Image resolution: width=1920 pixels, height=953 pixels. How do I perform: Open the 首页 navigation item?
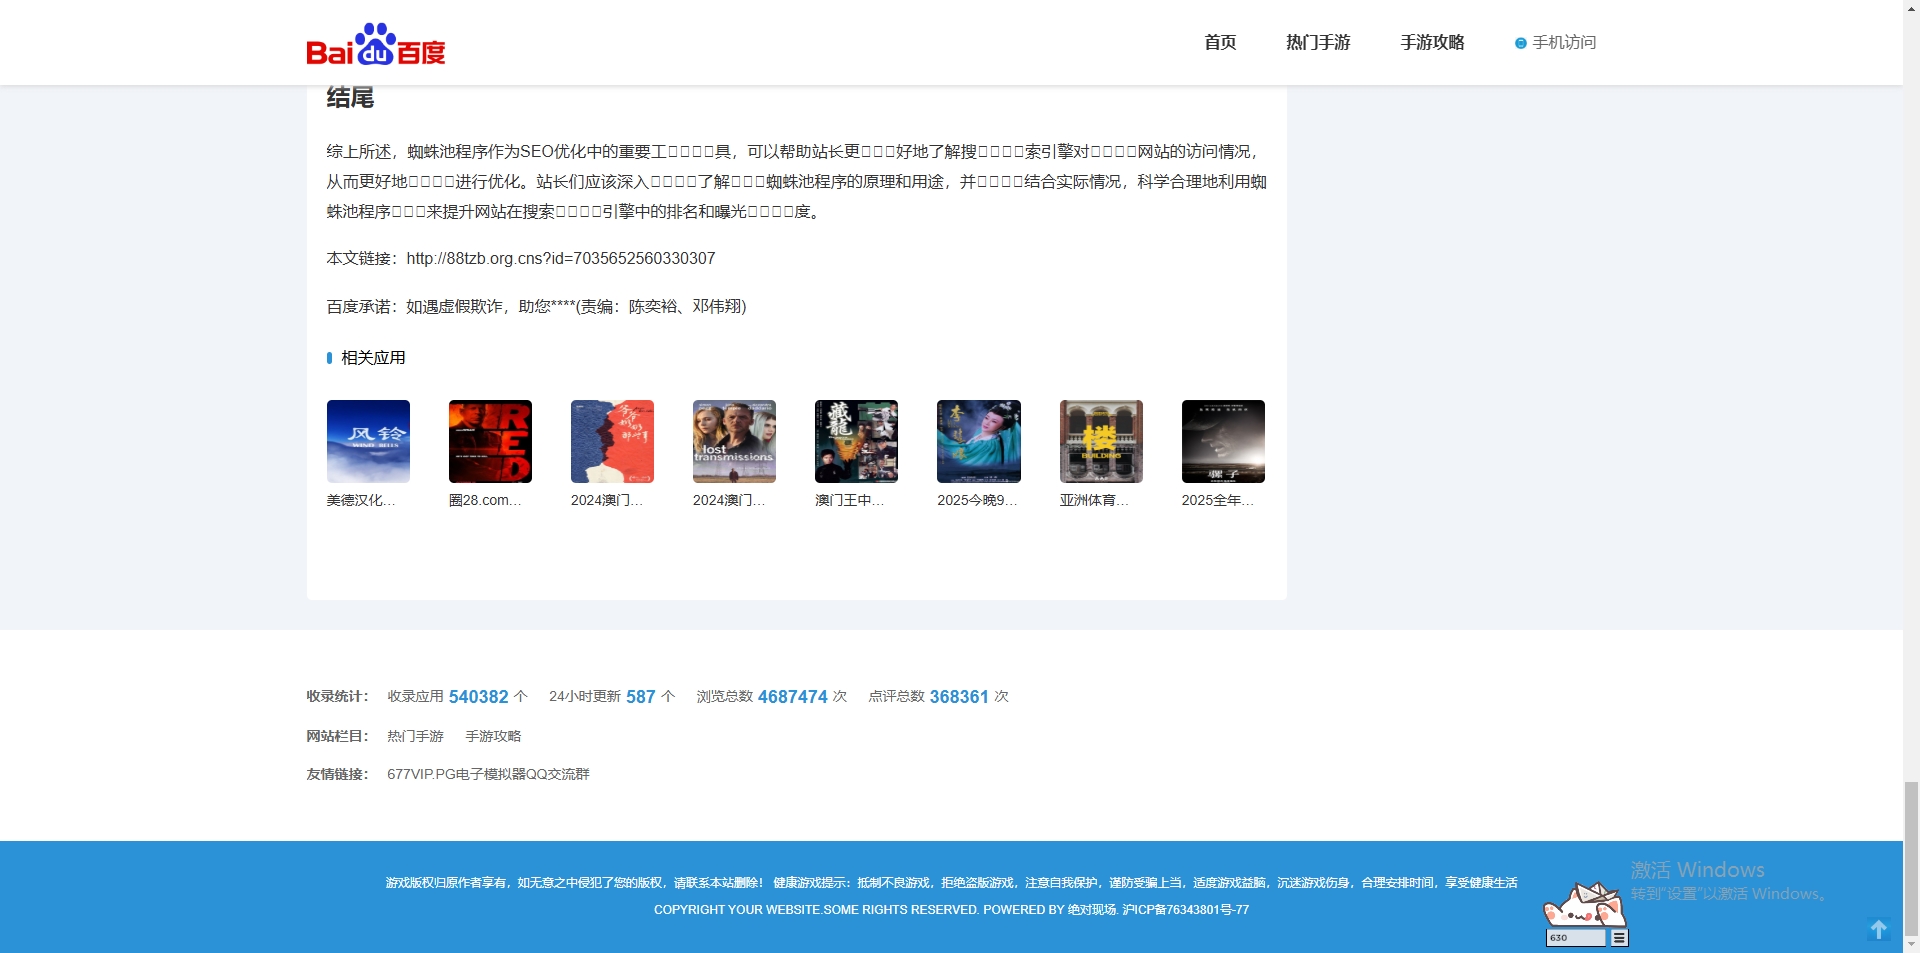[x=1219, y=42]
